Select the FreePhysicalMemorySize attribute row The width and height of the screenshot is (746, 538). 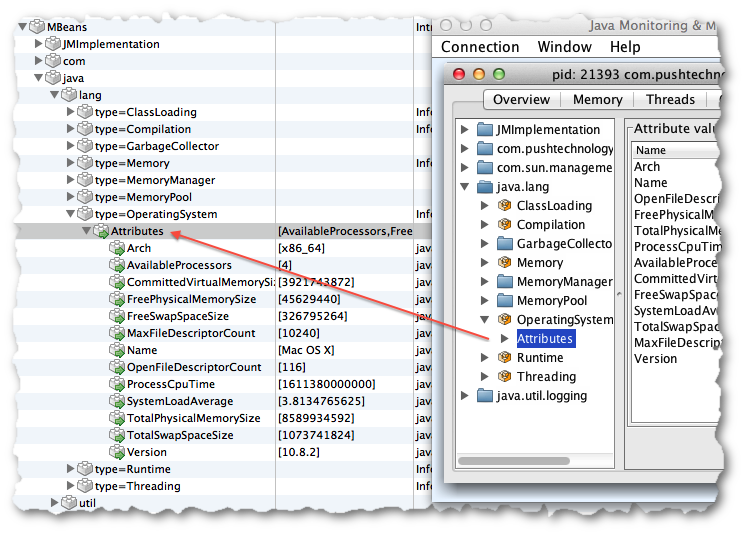(x=190, y=299)
